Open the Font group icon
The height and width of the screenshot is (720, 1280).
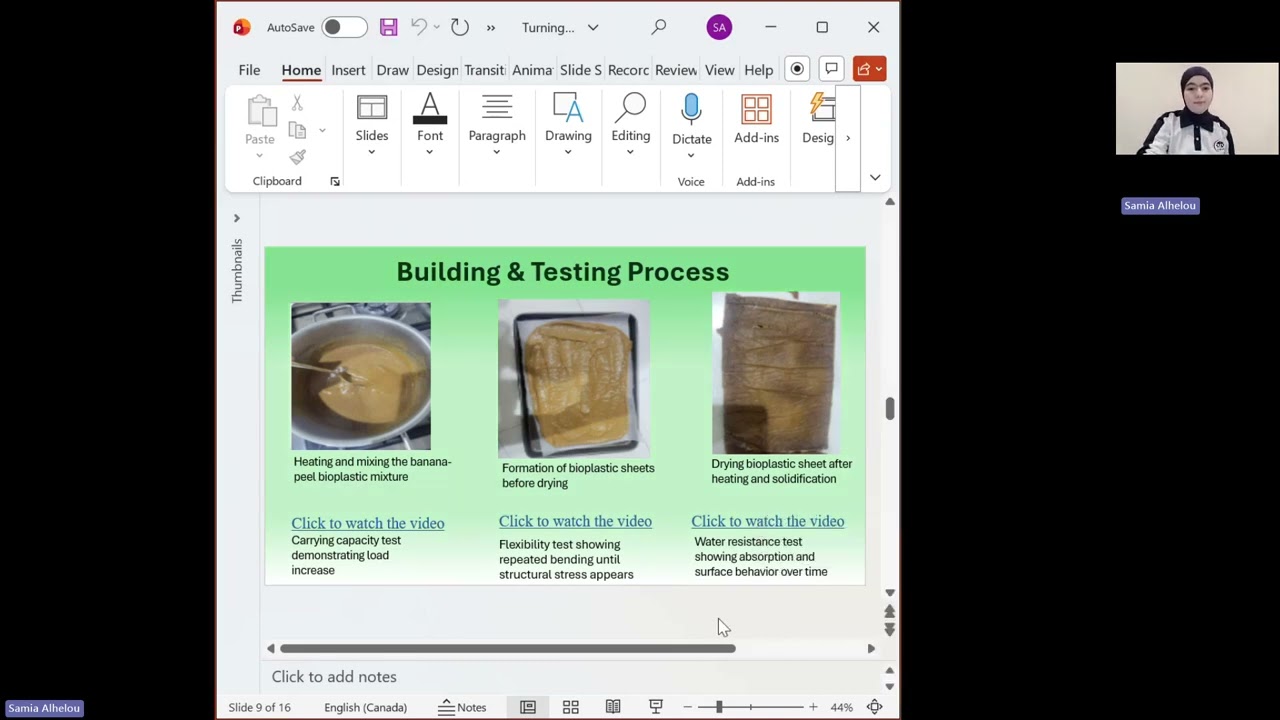(430, 109)
